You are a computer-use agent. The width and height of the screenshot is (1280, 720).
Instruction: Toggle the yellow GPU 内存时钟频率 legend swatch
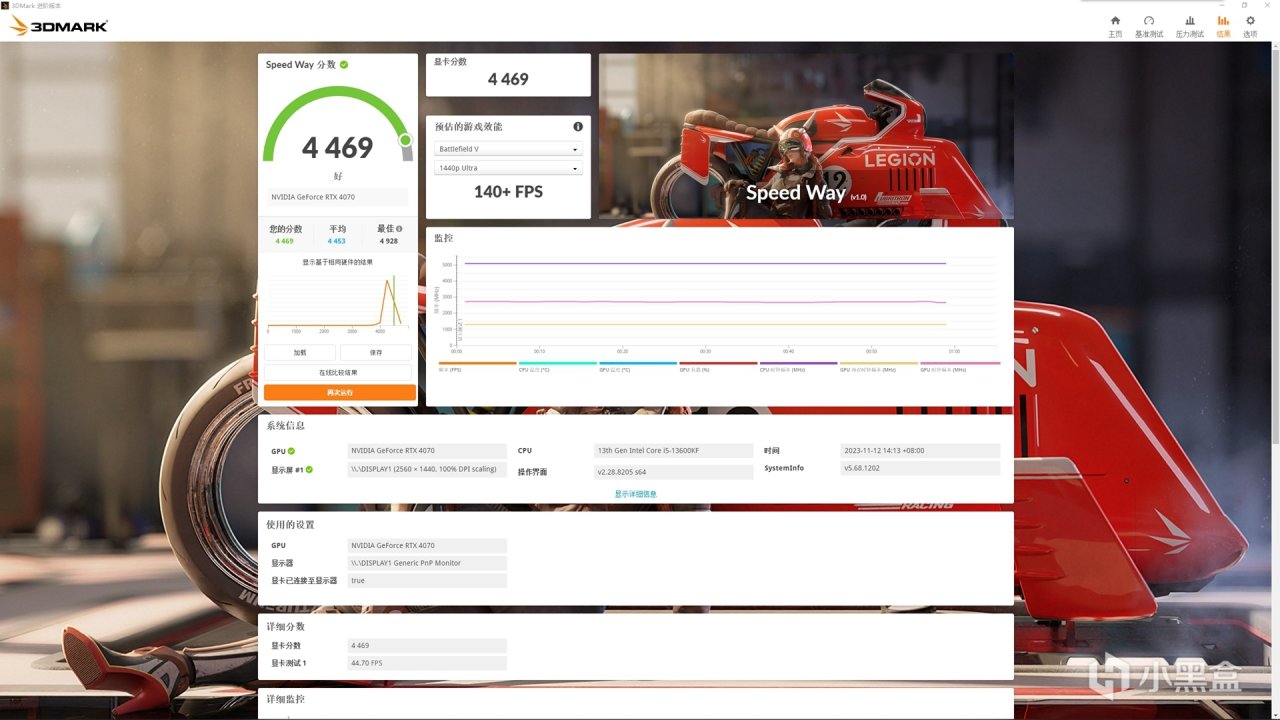(x=879, y=364)
